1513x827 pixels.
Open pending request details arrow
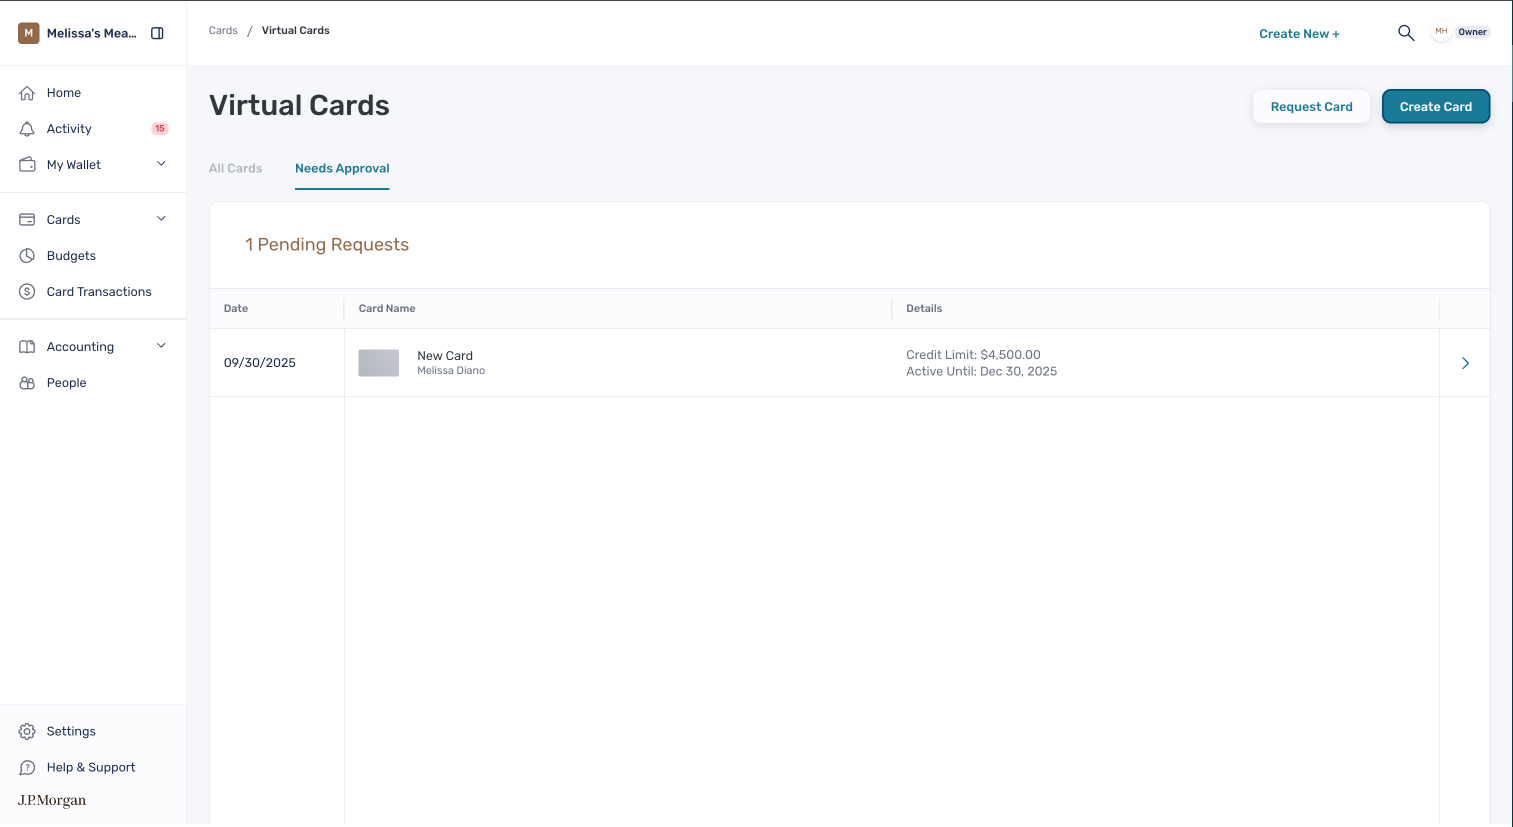tap(1465, 363)
